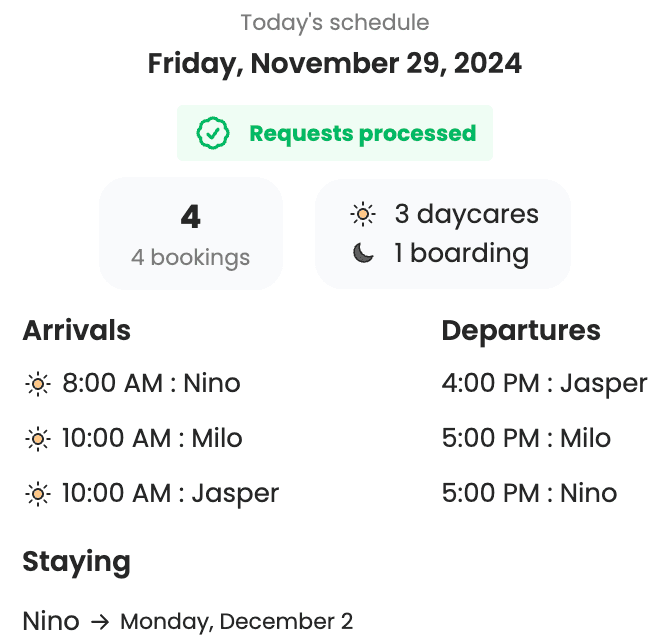Click the arrow icon after Nino in Staying
Image resolution: width=664 pixels, height=644 pixels.
tap(99, 622)
